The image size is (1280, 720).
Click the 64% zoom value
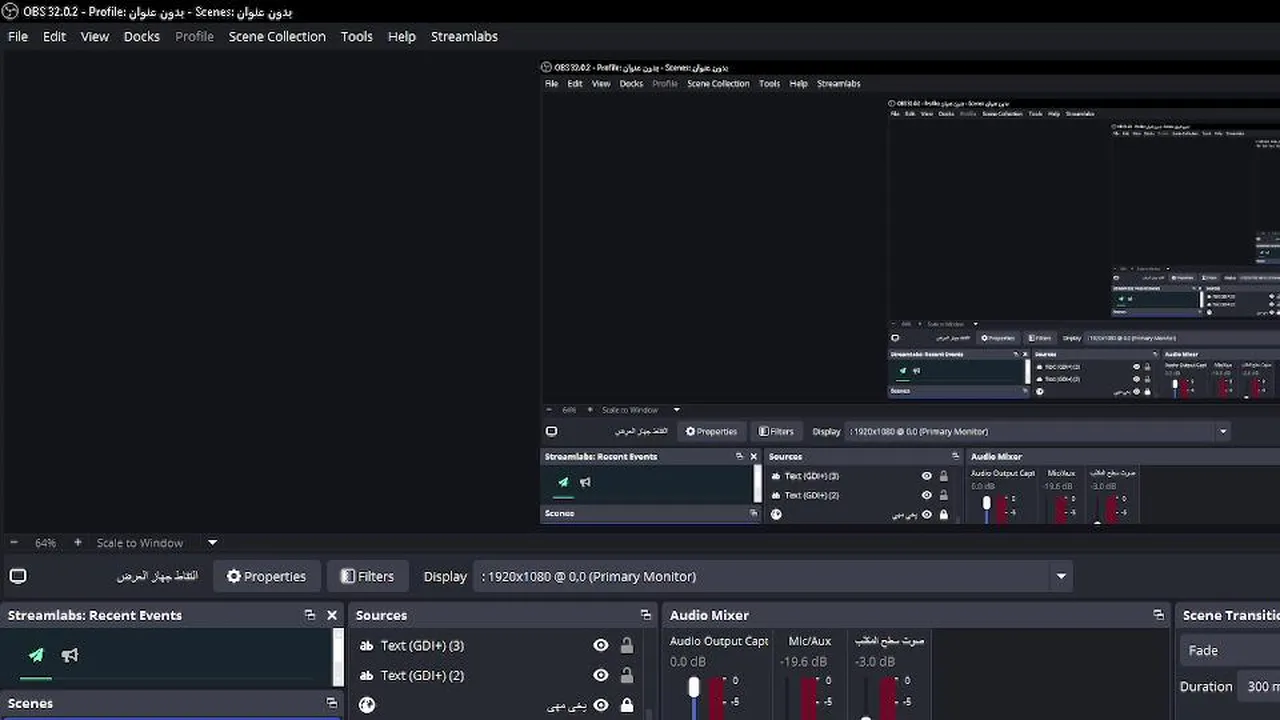pos(45,543)
